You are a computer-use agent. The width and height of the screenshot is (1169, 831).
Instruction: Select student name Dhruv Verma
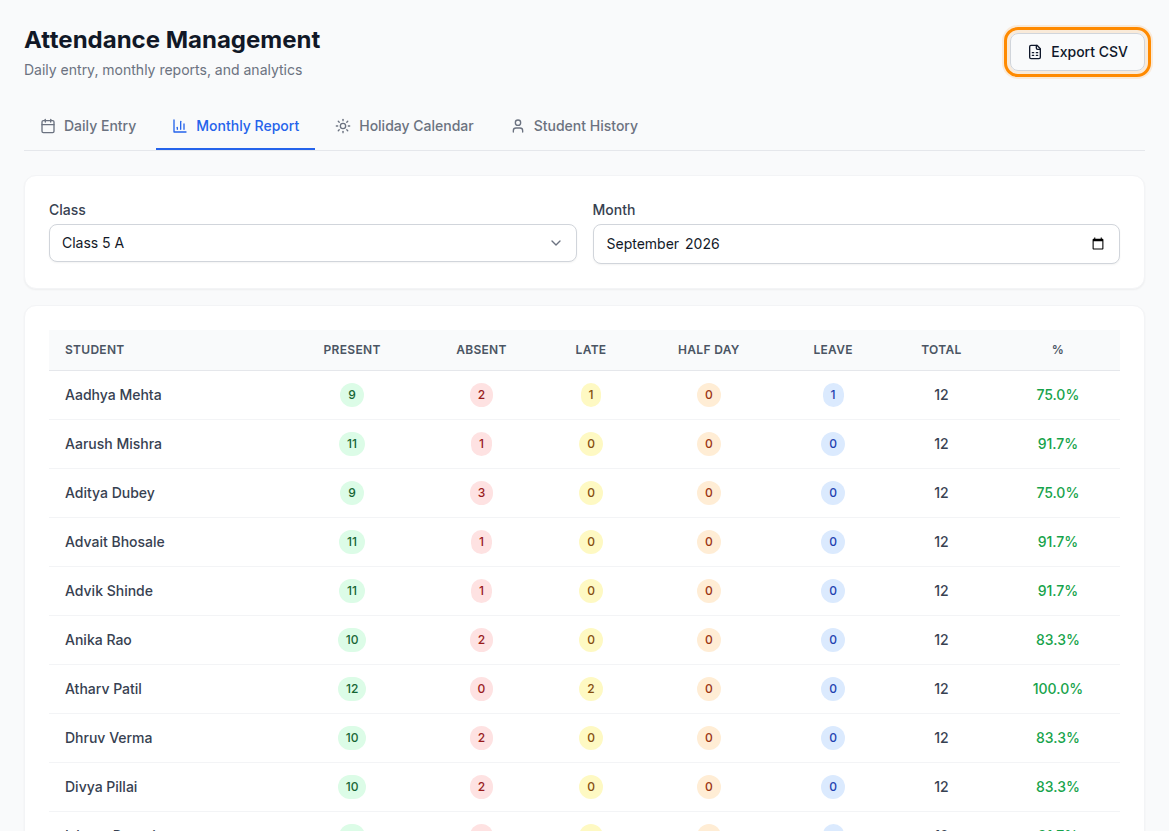click(x=109, y=738)
